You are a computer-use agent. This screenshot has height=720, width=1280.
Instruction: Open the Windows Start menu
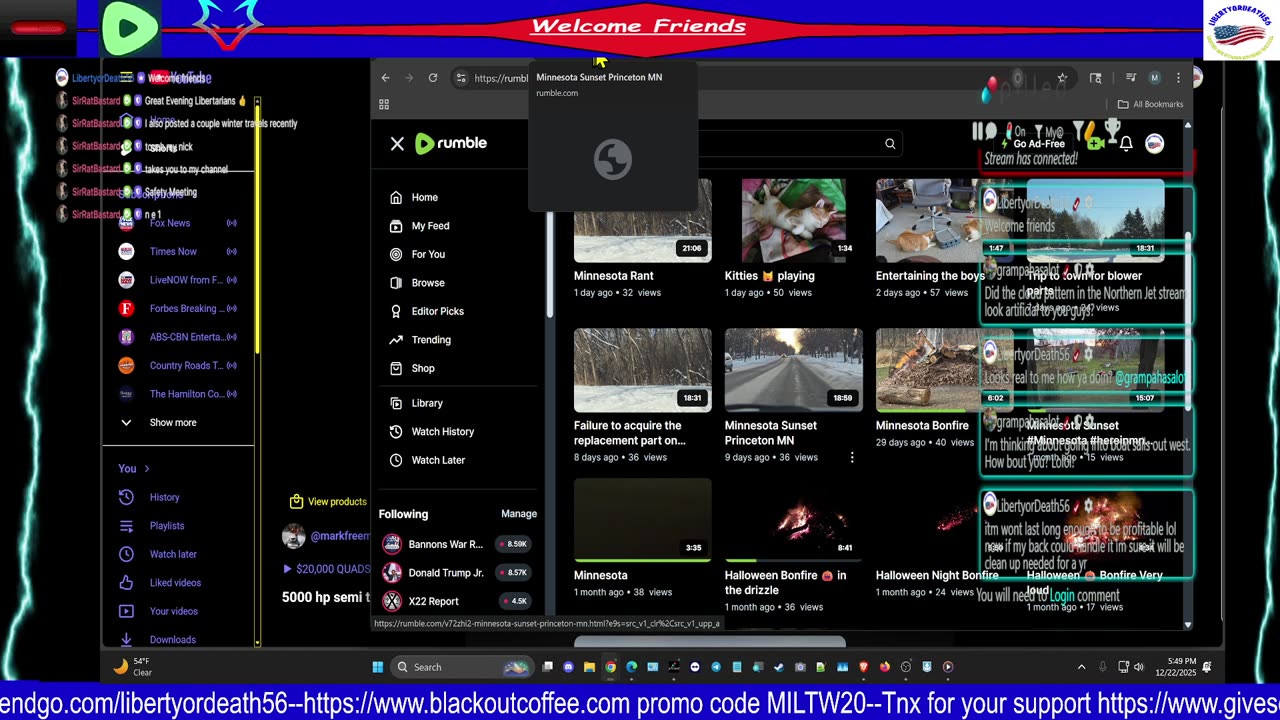click(x=378, y=667)
